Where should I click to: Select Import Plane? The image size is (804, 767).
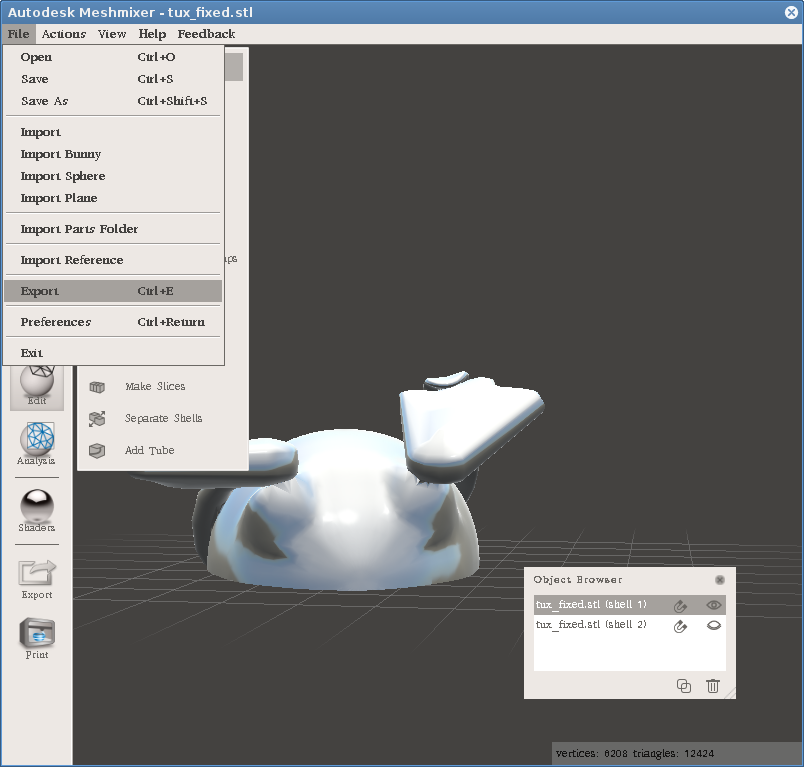click(113, 198)
